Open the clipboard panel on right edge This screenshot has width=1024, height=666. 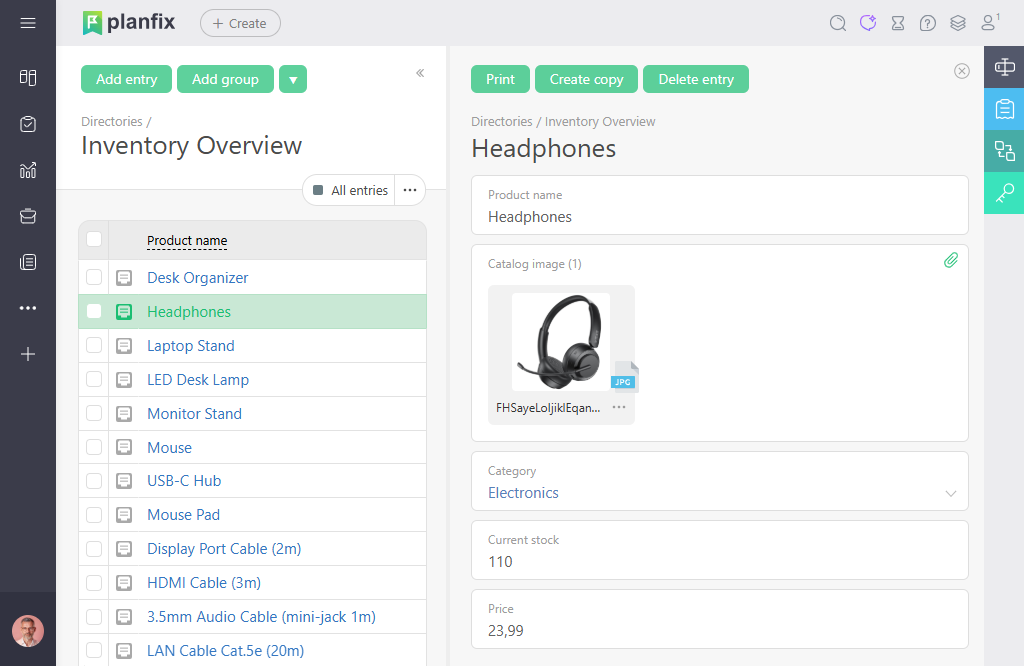point(1004,109)
